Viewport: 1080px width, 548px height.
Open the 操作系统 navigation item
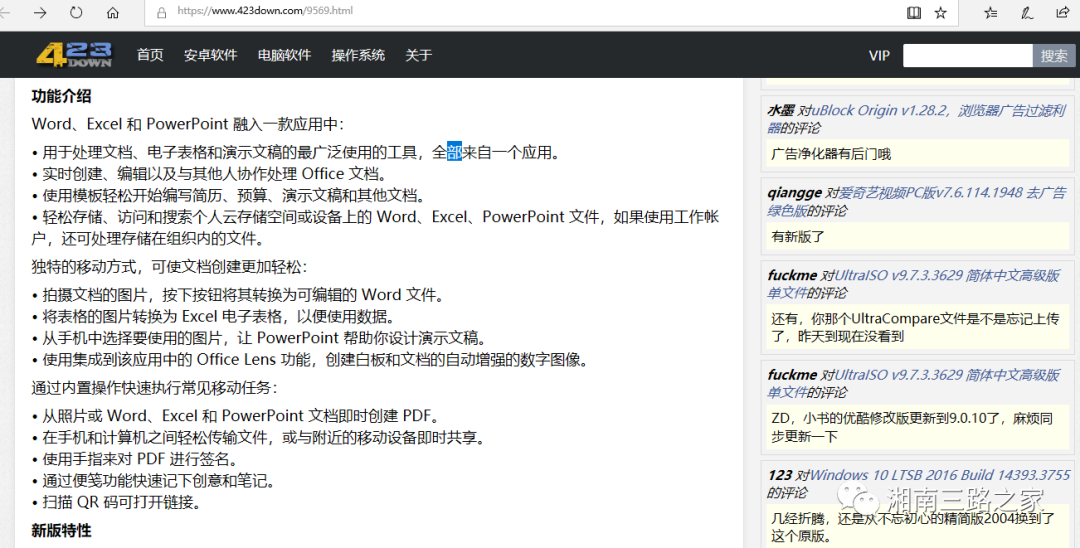coord(358,55)
